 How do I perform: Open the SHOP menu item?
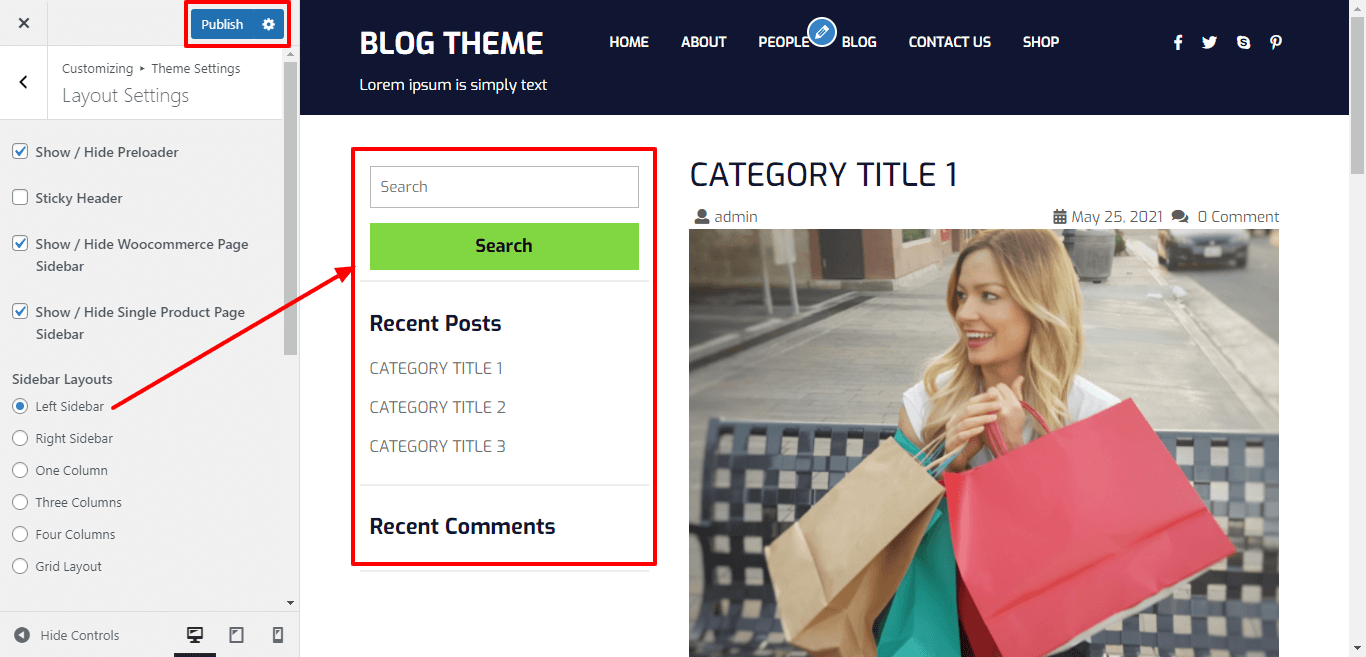coord(1041,42)
